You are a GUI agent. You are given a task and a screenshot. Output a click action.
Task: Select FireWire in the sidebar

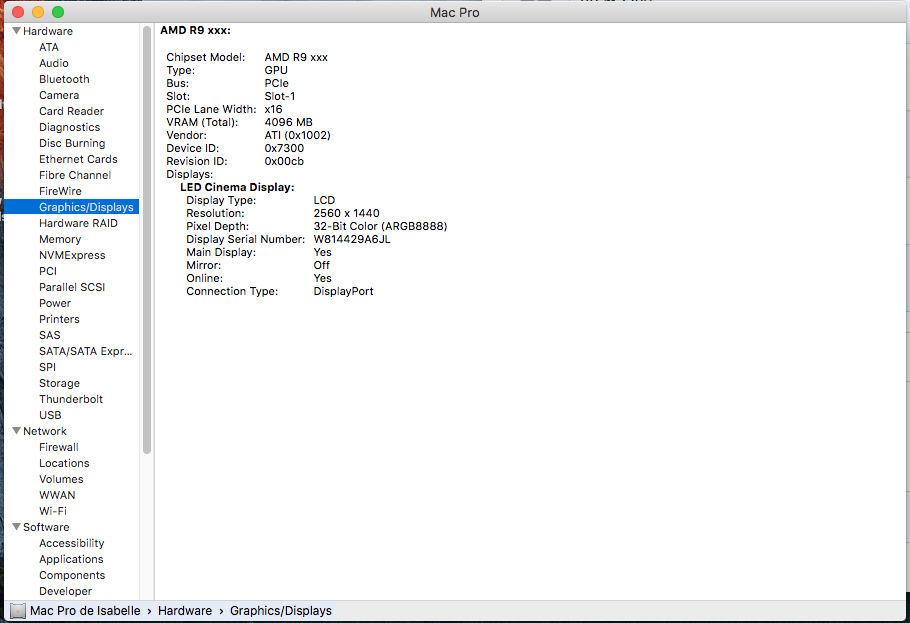point(60,191)
